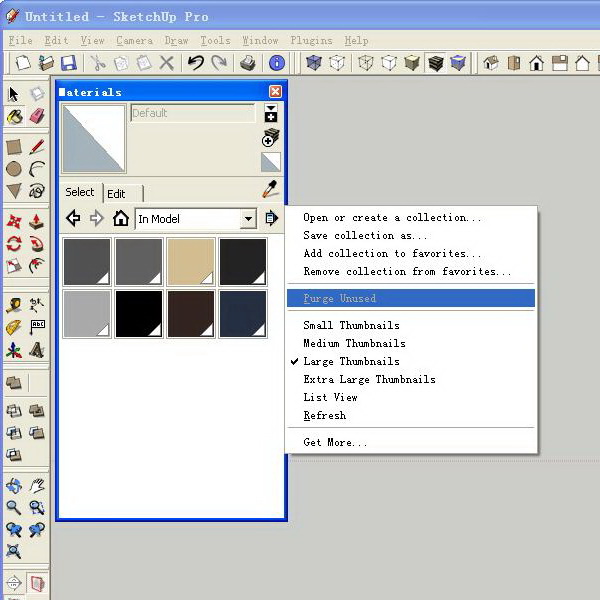Viewport: 600px width, 600px height.
Task: Click the large current material preview
Action: tap(94, 139)
